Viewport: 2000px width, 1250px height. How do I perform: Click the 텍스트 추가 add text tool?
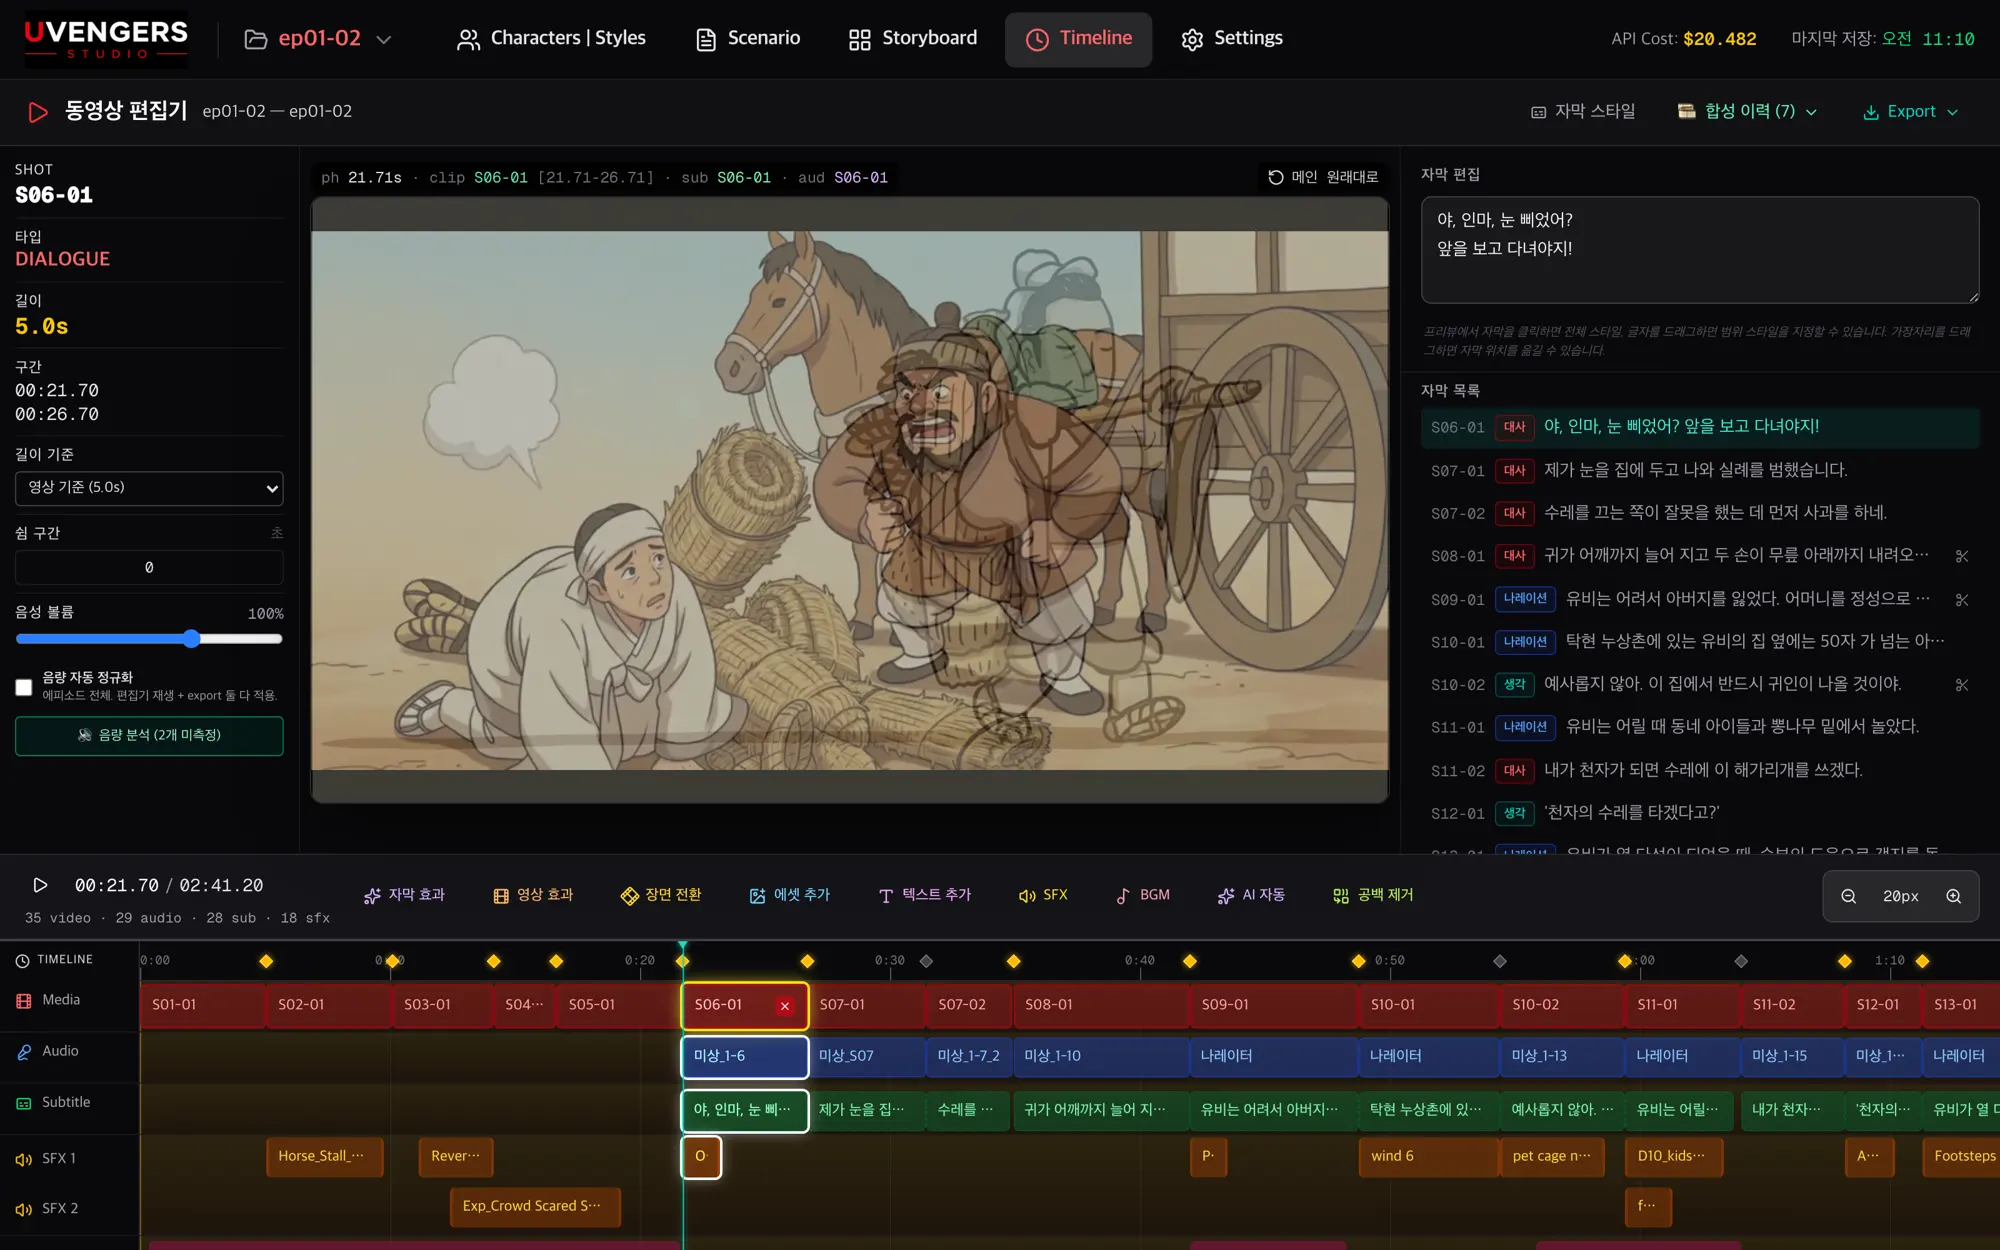[x=925, y=895]
